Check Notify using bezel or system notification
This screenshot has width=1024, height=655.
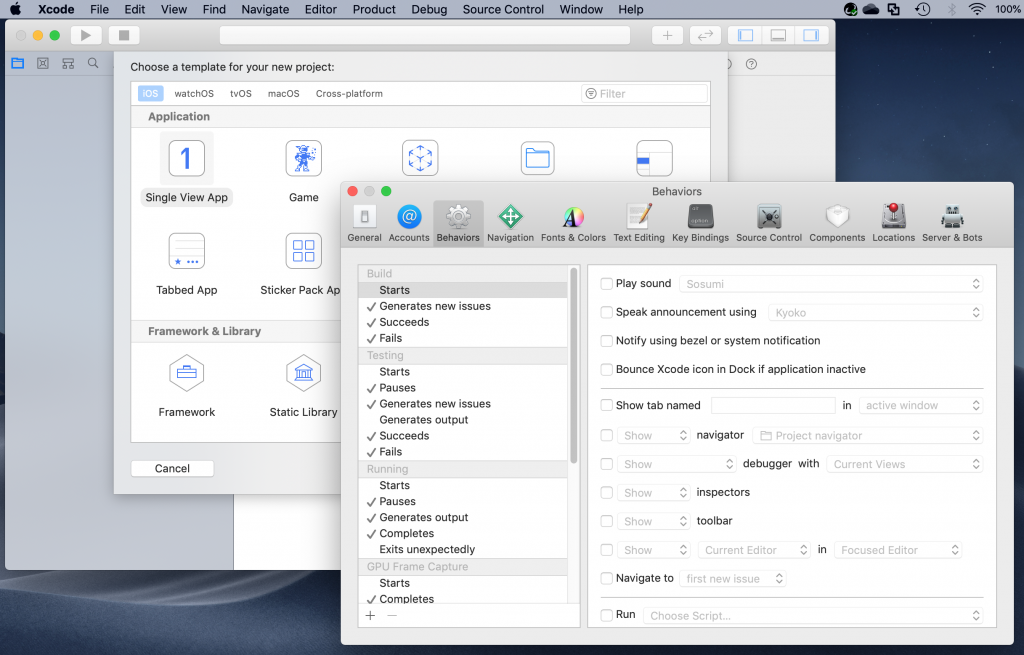(607, 341)
